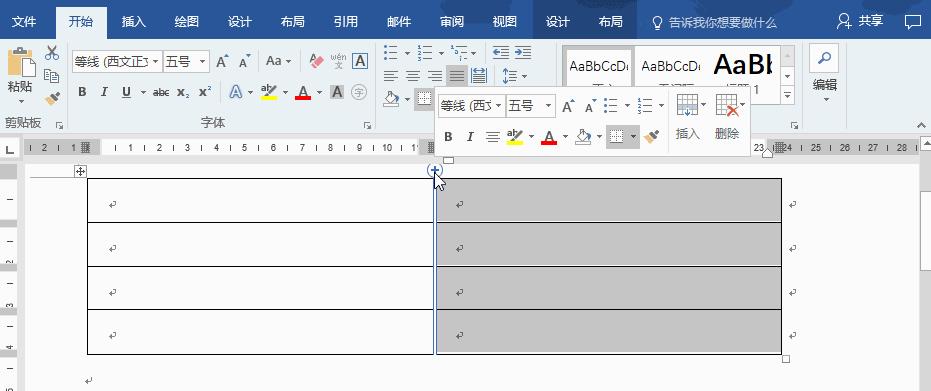Click Format Painter in the floating mini toolbar
The image size is (931, 391).
point(651,137)
